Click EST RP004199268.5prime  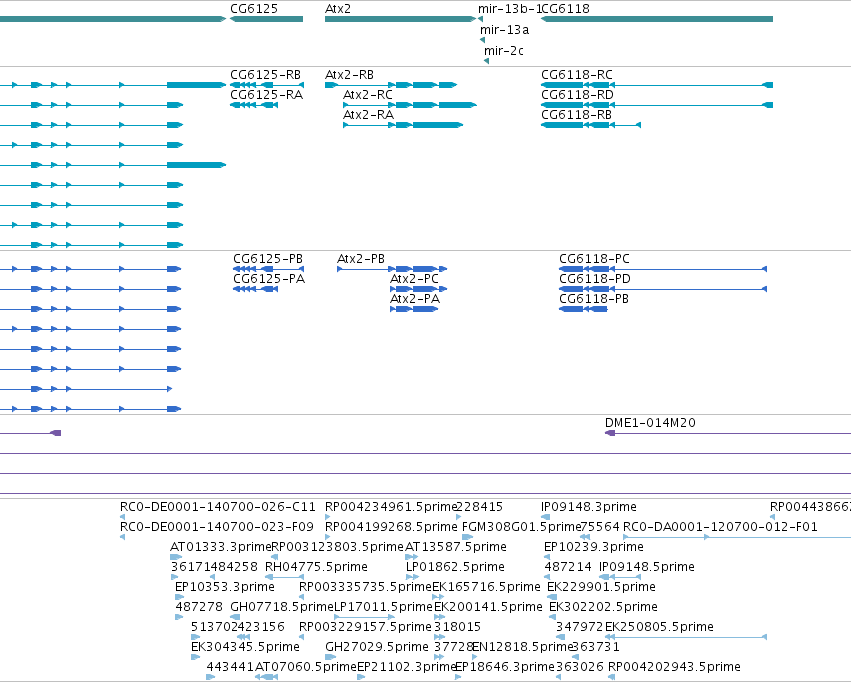tap(391, 527)
